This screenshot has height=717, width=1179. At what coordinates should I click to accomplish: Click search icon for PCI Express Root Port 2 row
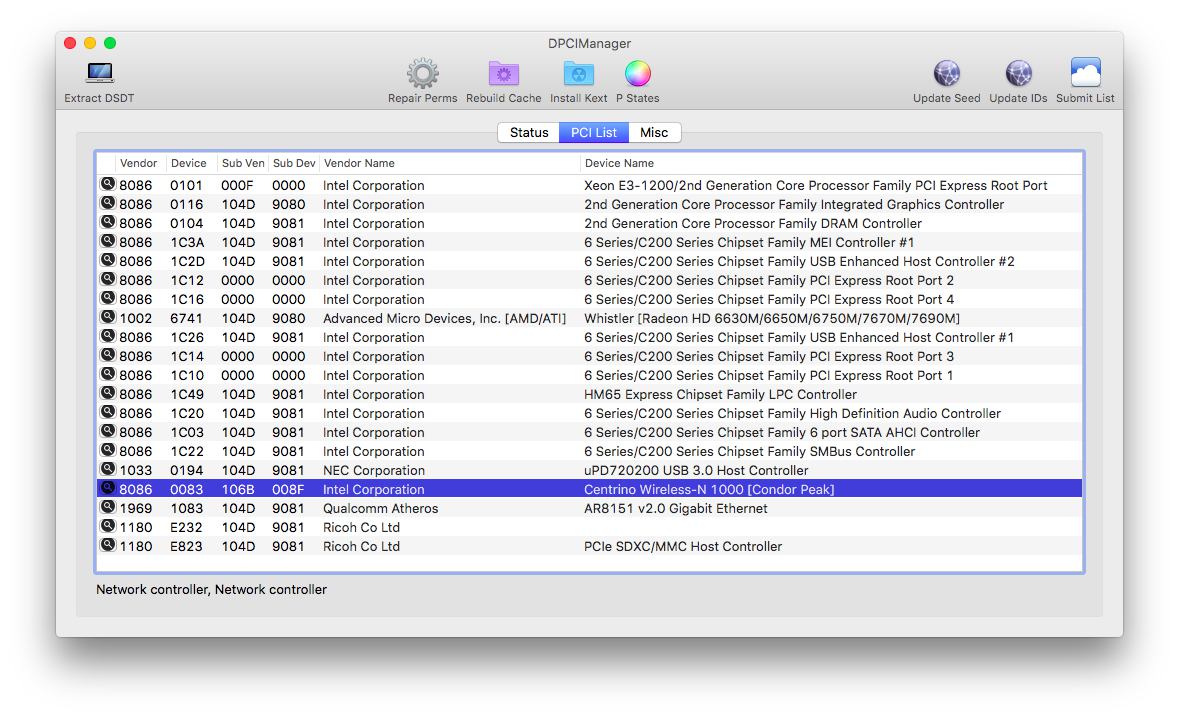tap(108, 279)
